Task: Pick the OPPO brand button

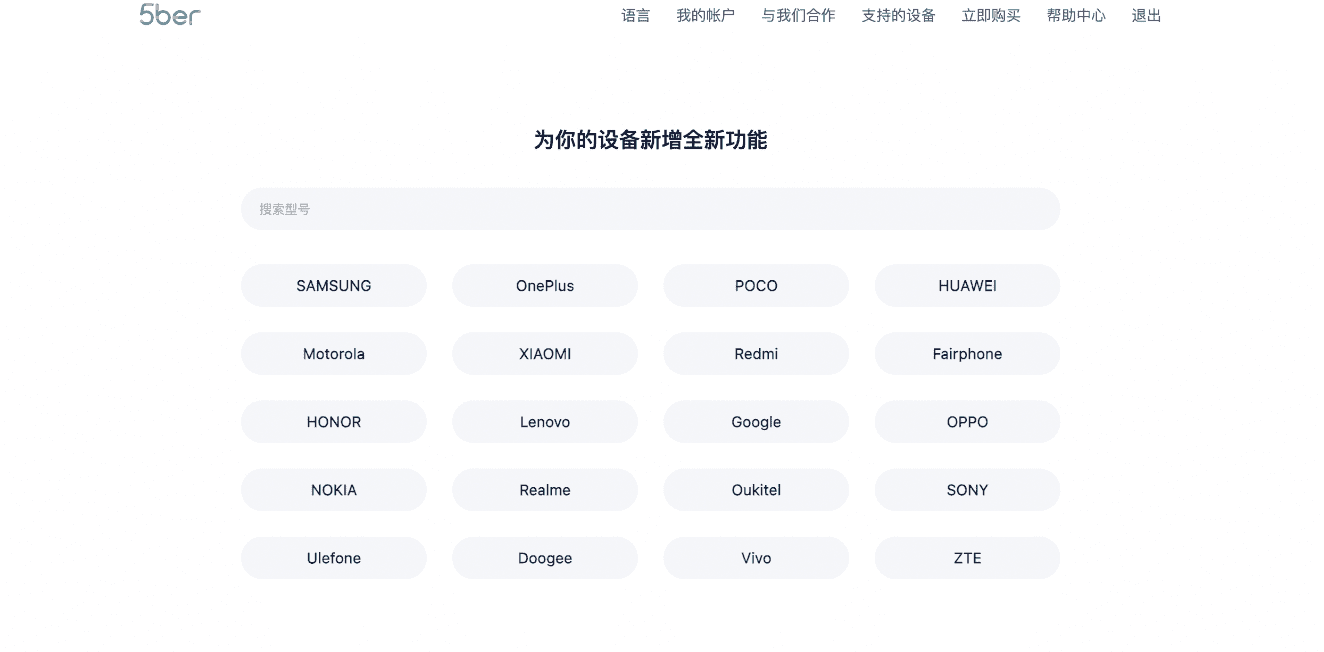Action: click(967, 421)
